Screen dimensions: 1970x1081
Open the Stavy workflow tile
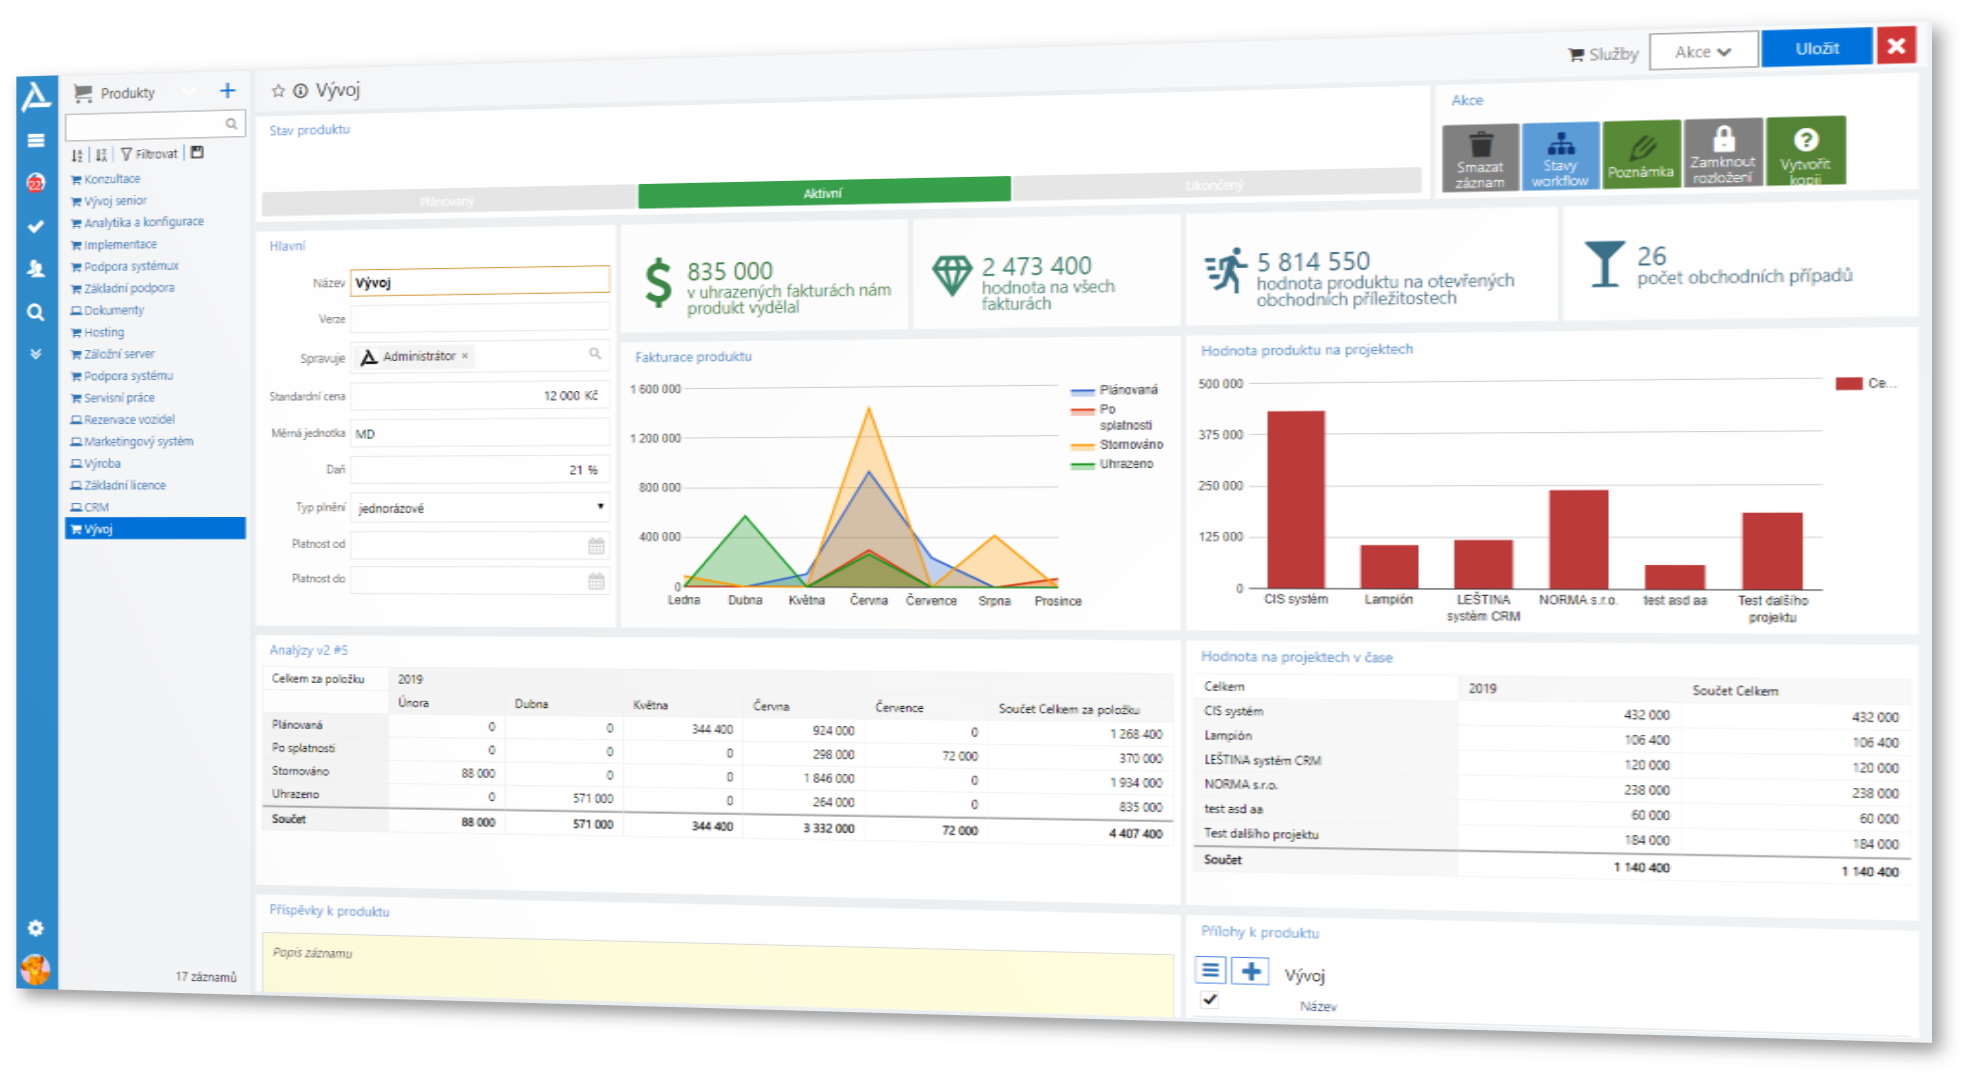pos(1560,157)
